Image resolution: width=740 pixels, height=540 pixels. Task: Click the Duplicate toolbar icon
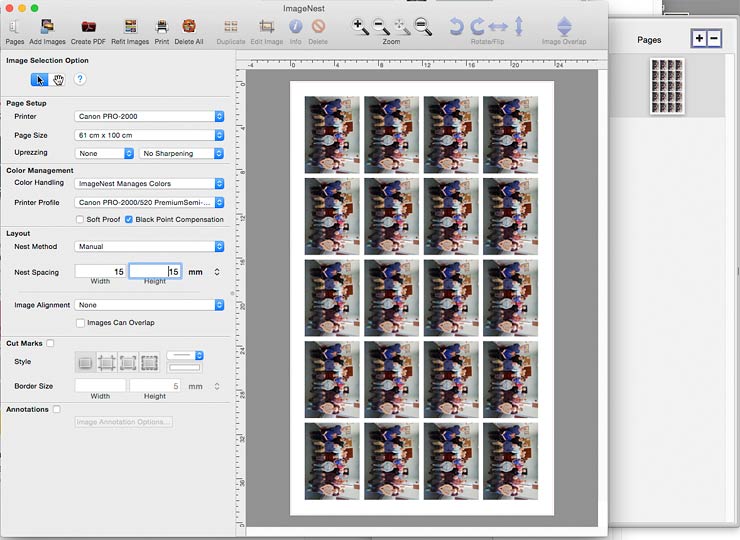tap(231, 31)
